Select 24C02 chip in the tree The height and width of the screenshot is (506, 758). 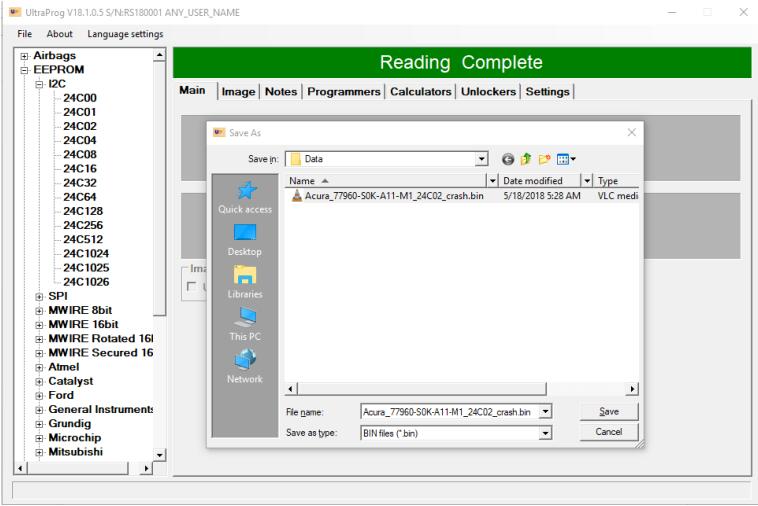(x=80, y=126)
